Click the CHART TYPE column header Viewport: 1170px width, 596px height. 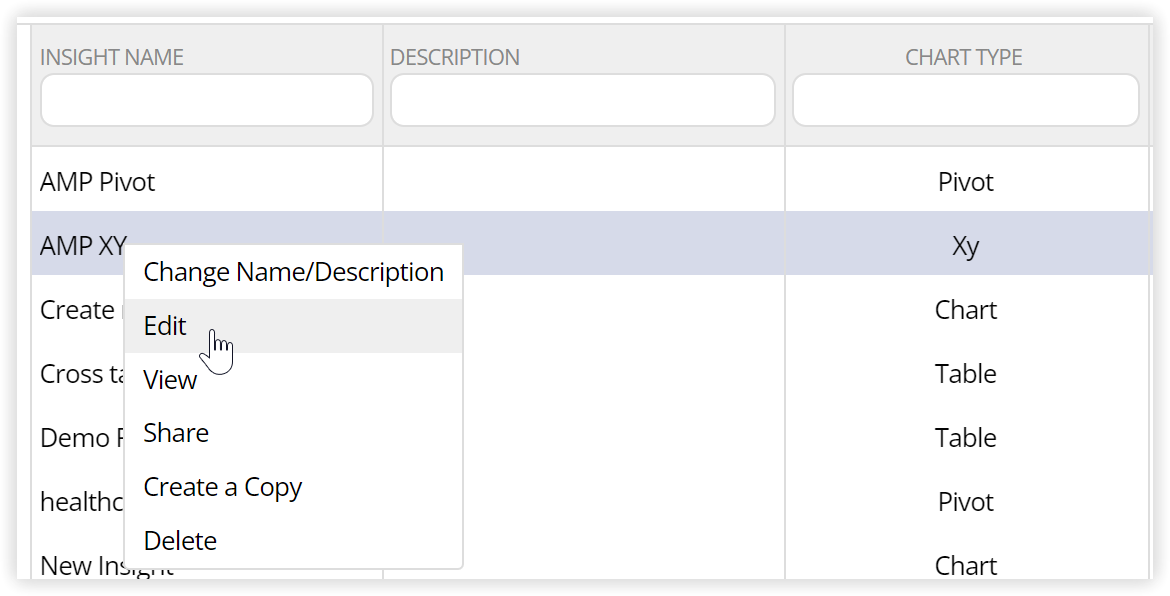coord(963,58)
